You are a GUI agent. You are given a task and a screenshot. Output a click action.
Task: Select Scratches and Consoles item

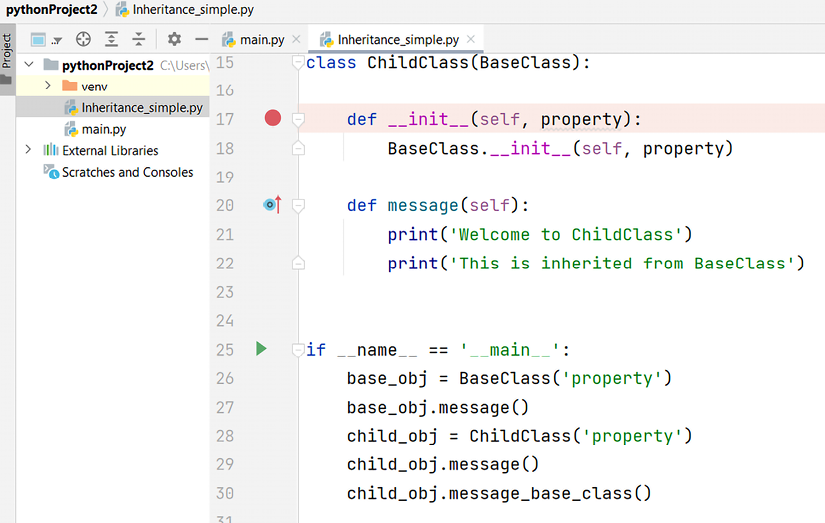tap(127, 172)
